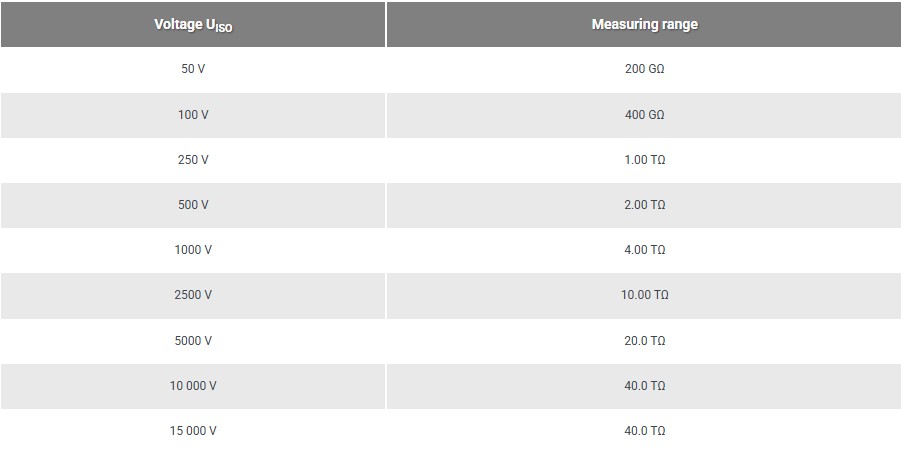The height and width of the screenshot is (455, 901).
Task: Select the 200 GΩ measuring range cell
Action: 644,70
